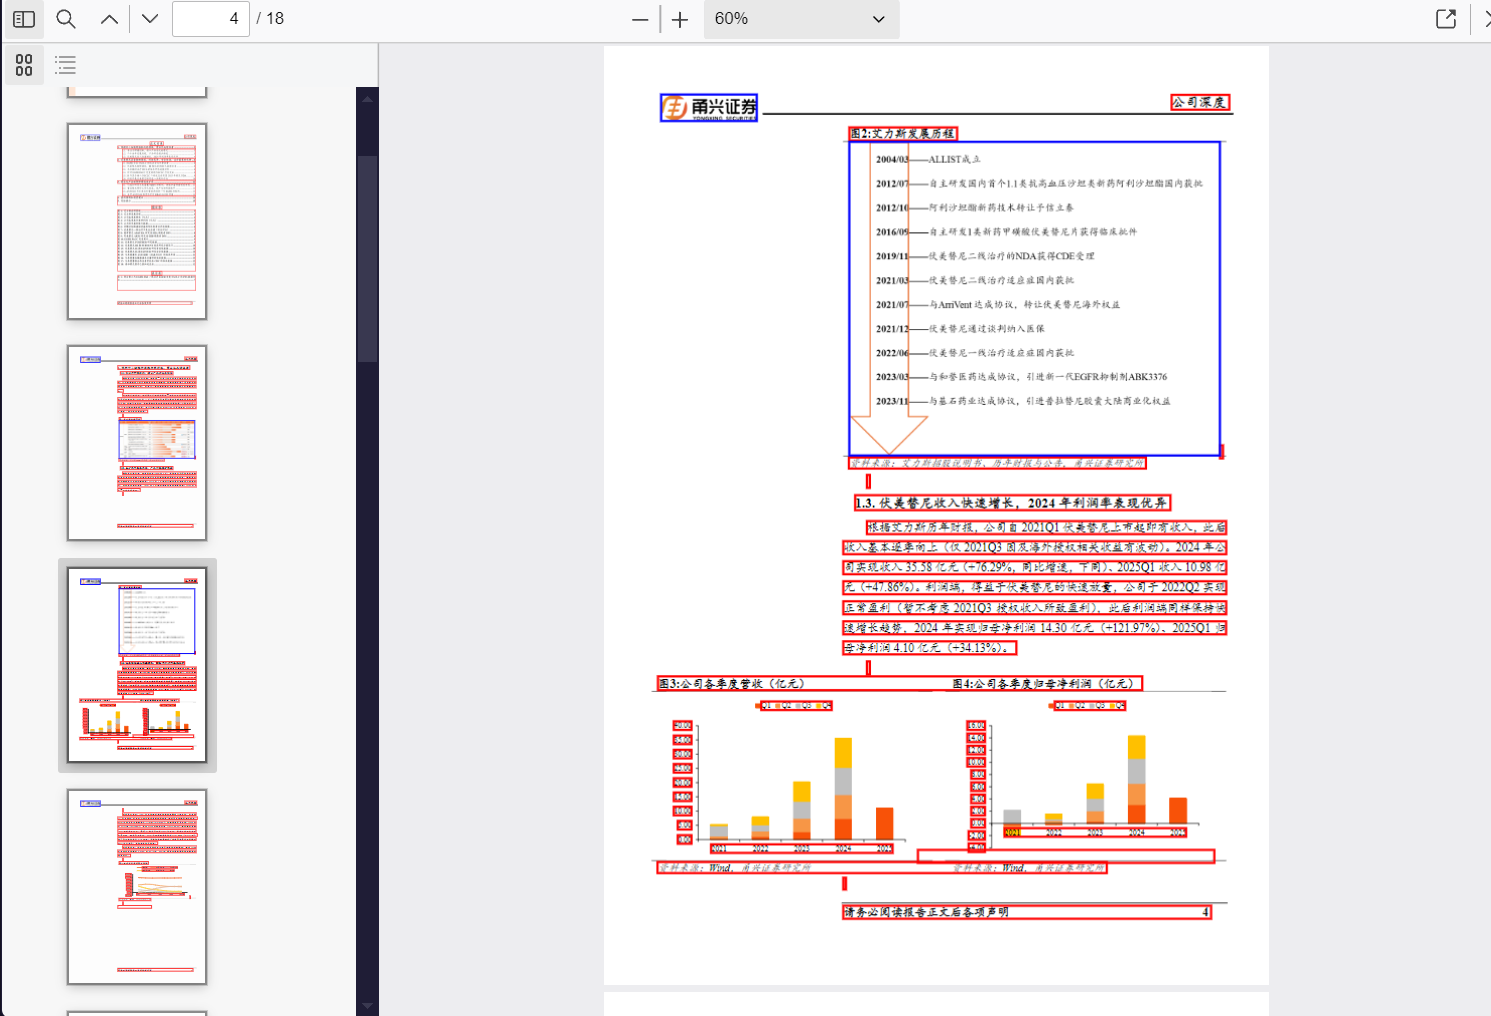
Task: Click the open-in-new-window icon
Action: click(x=1446, y=19)
